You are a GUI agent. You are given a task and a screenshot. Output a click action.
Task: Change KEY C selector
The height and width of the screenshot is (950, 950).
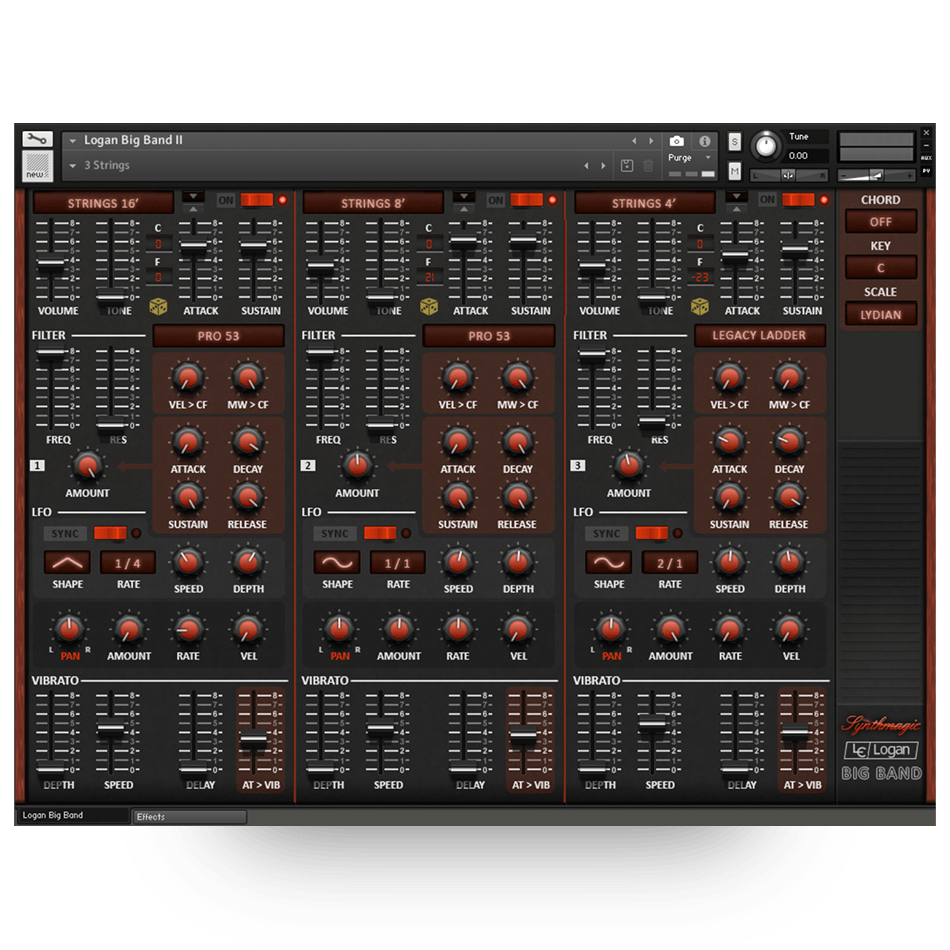tap(880, 268)
